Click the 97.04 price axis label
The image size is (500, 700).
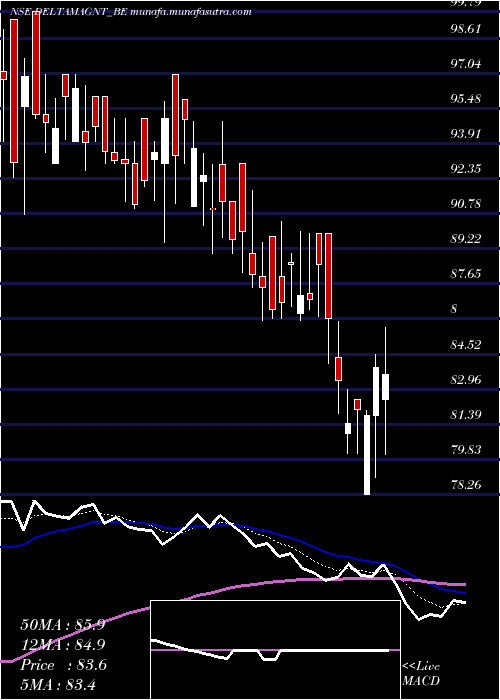pos(466,64)
